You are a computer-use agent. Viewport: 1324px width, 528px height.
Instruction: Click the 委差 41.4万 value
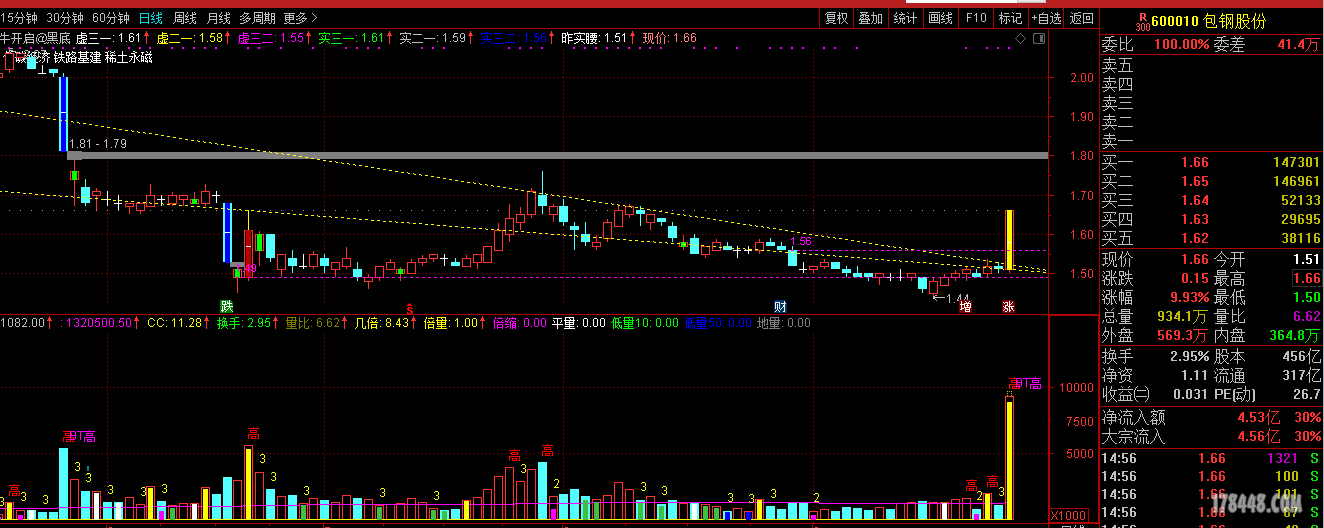click(1297, 45)
